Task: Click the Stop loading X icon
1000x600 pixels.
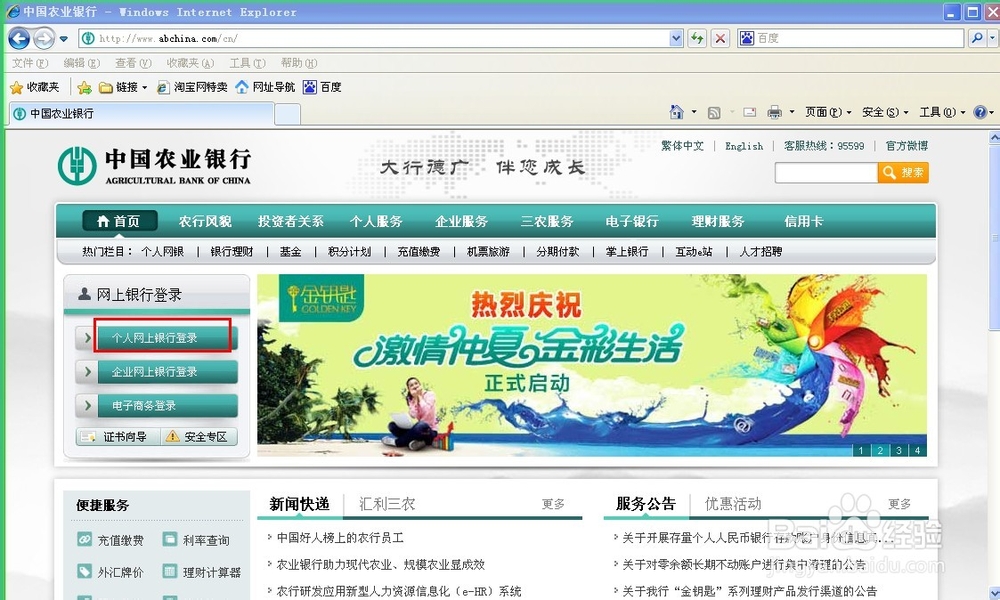Action: point(720,38)
